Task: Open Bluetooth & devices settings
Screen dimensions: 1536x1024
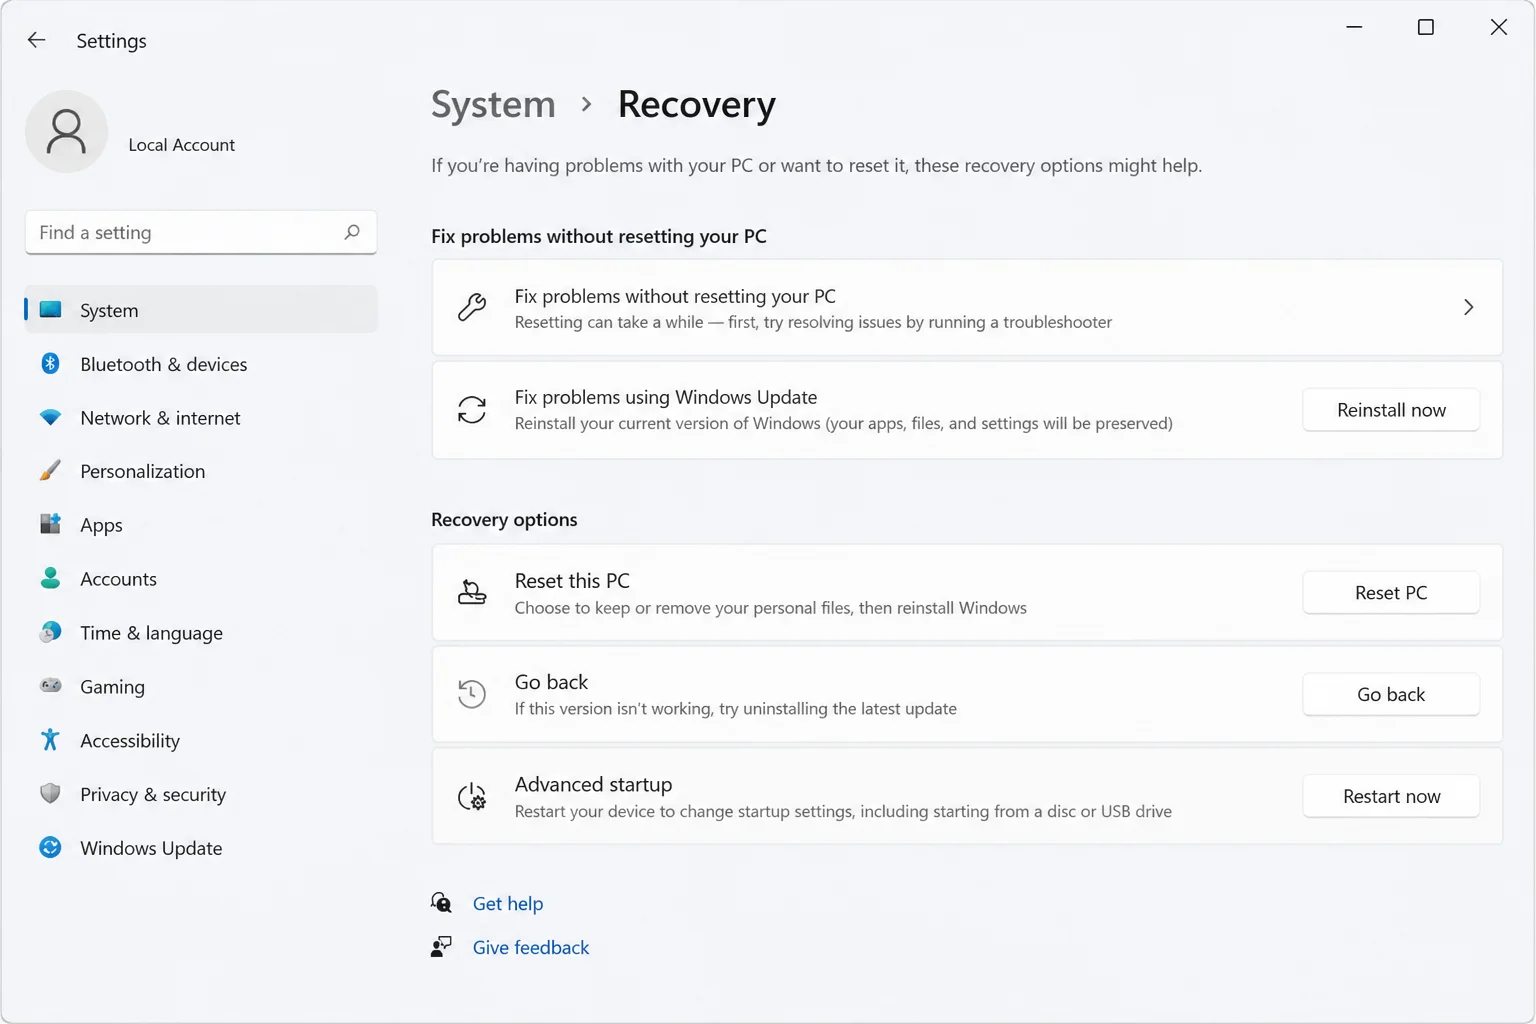Action: [x=201, y=364]
